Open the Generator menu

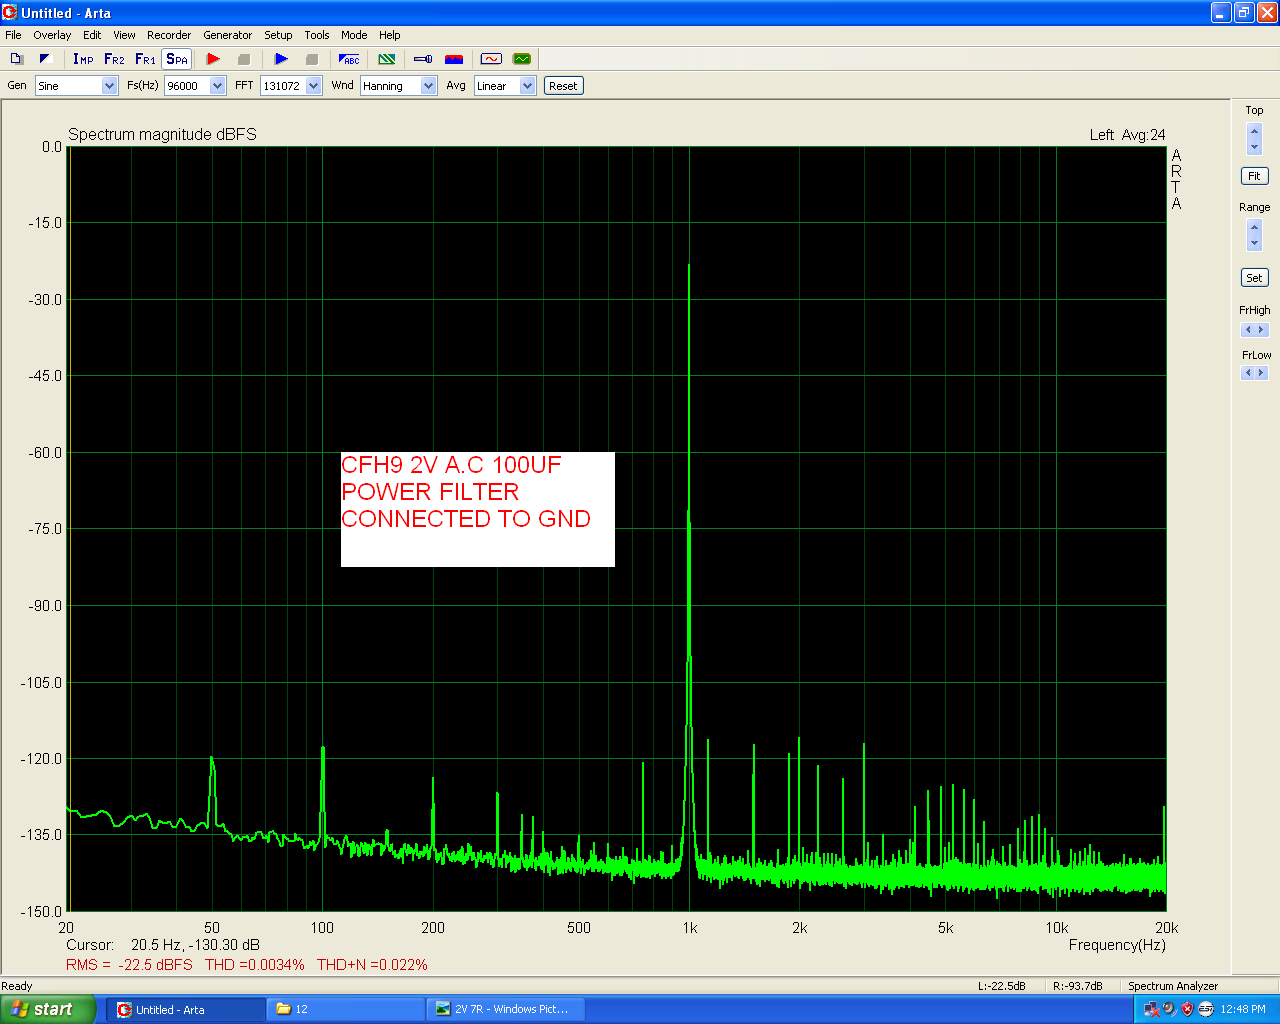(228, 35)
